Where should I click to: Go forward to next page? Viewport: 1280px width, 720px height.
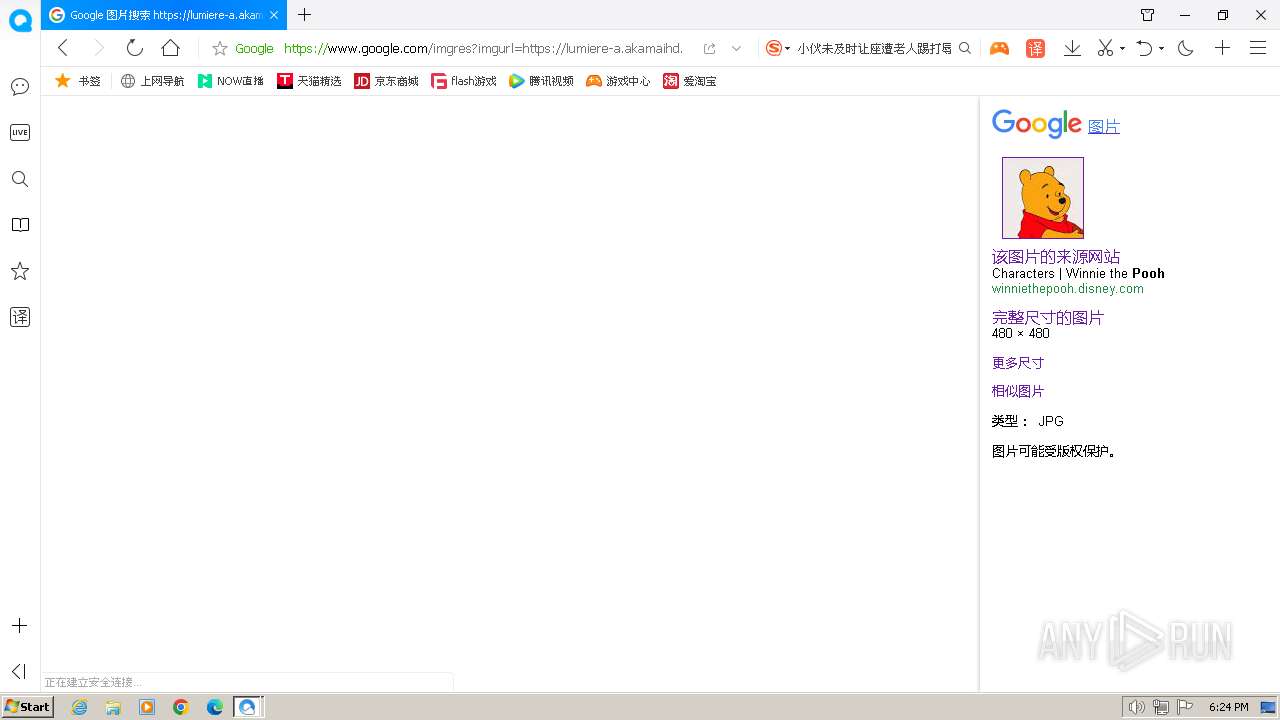[x=98, y=48]
